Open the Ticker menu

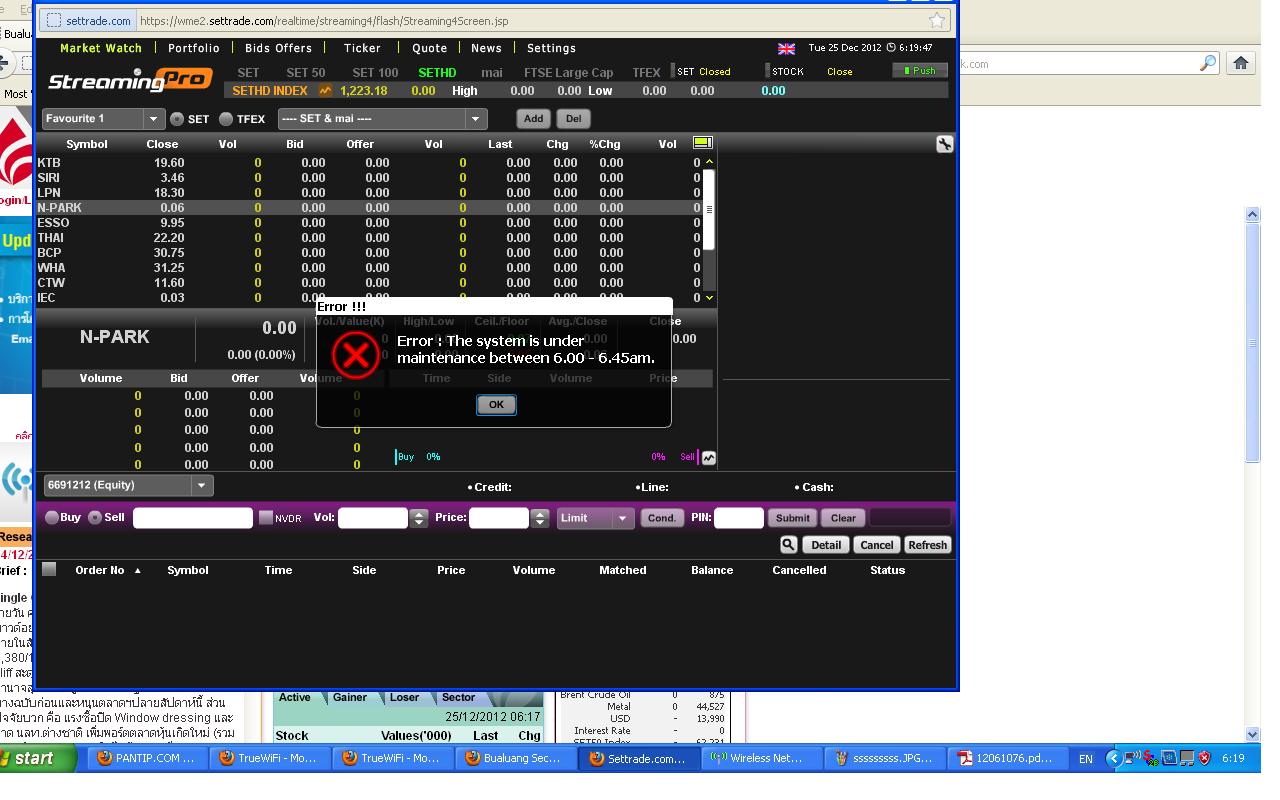tap(362, 48)
